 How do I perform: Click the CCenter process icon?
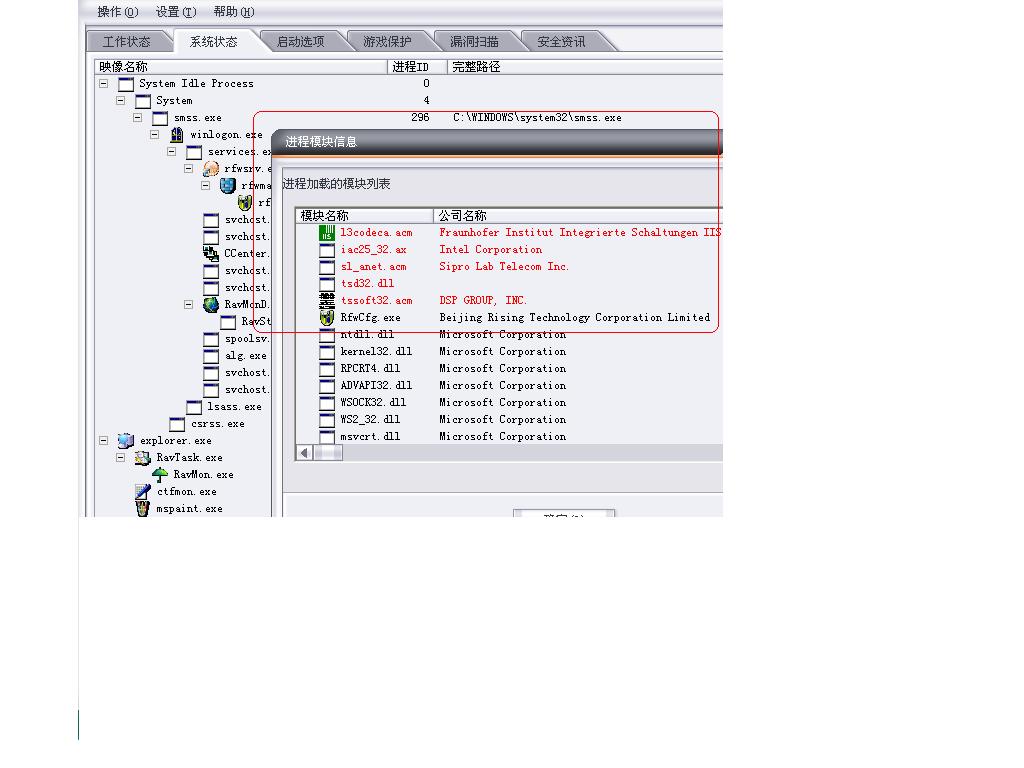coord(211,253)
